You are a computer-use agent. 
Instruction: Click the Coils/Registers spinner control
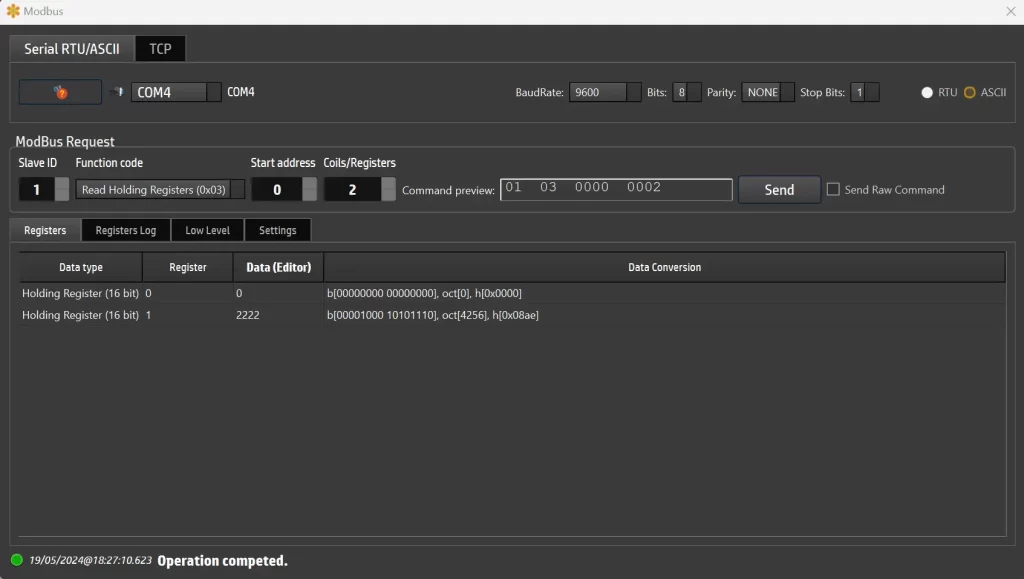click(360, 189)
